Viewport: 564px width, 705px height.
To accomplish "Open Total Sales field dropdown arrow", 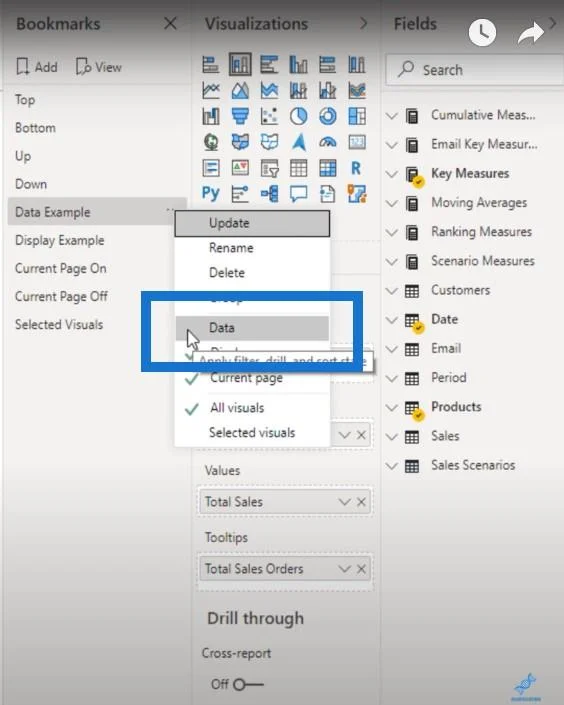I will [x=344, y=502].
